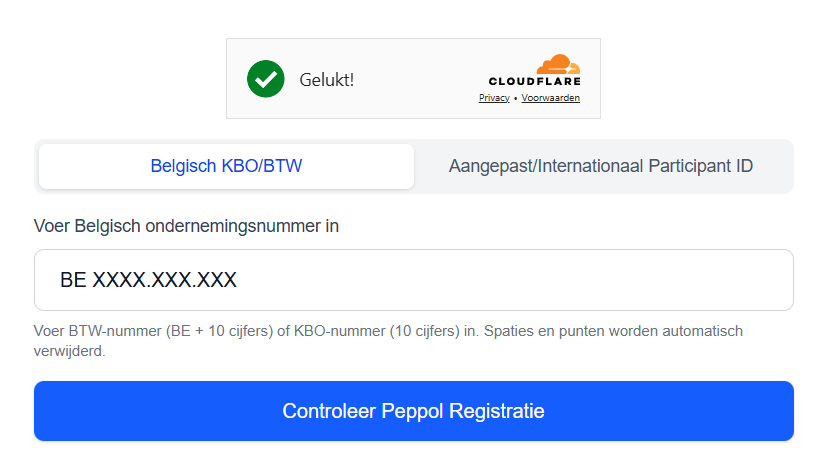Open the Cloudflare Privacy link
This screenshot has height=474, width=822.
pyautogui.click(x=494, y=98)
